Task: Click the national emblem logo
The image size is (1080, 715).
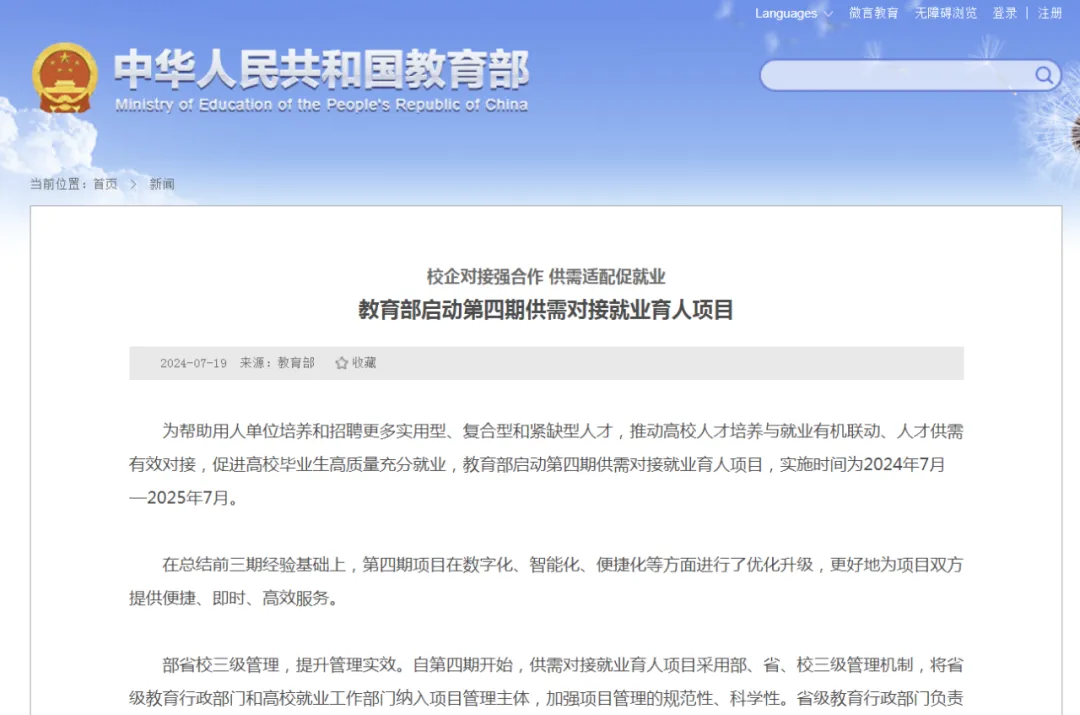Action: click(x=64, y=78)
